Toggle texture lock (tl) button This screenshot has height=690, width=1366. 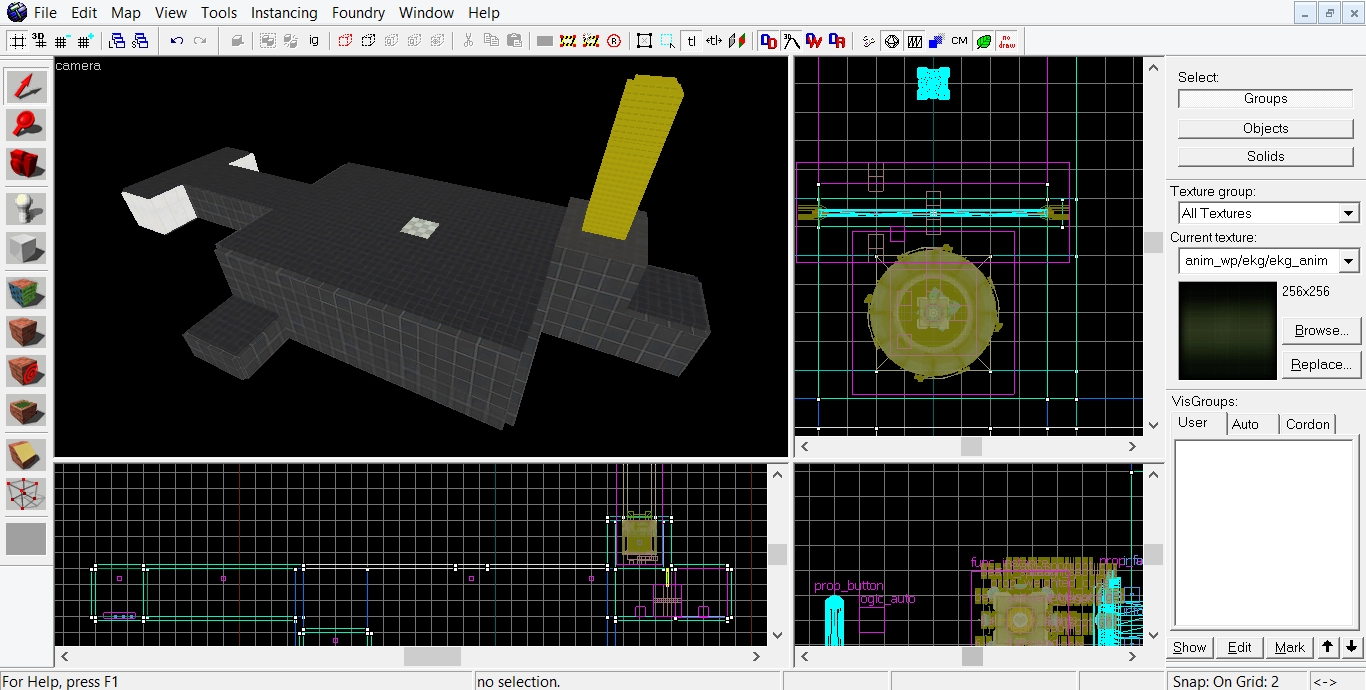pyautogui.click(x=691, y=41)
